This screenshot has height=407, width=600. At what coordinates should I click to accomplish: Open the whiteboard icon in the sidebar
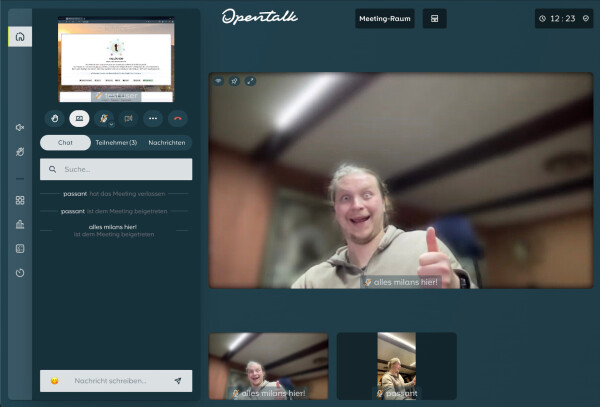[20, 249]
